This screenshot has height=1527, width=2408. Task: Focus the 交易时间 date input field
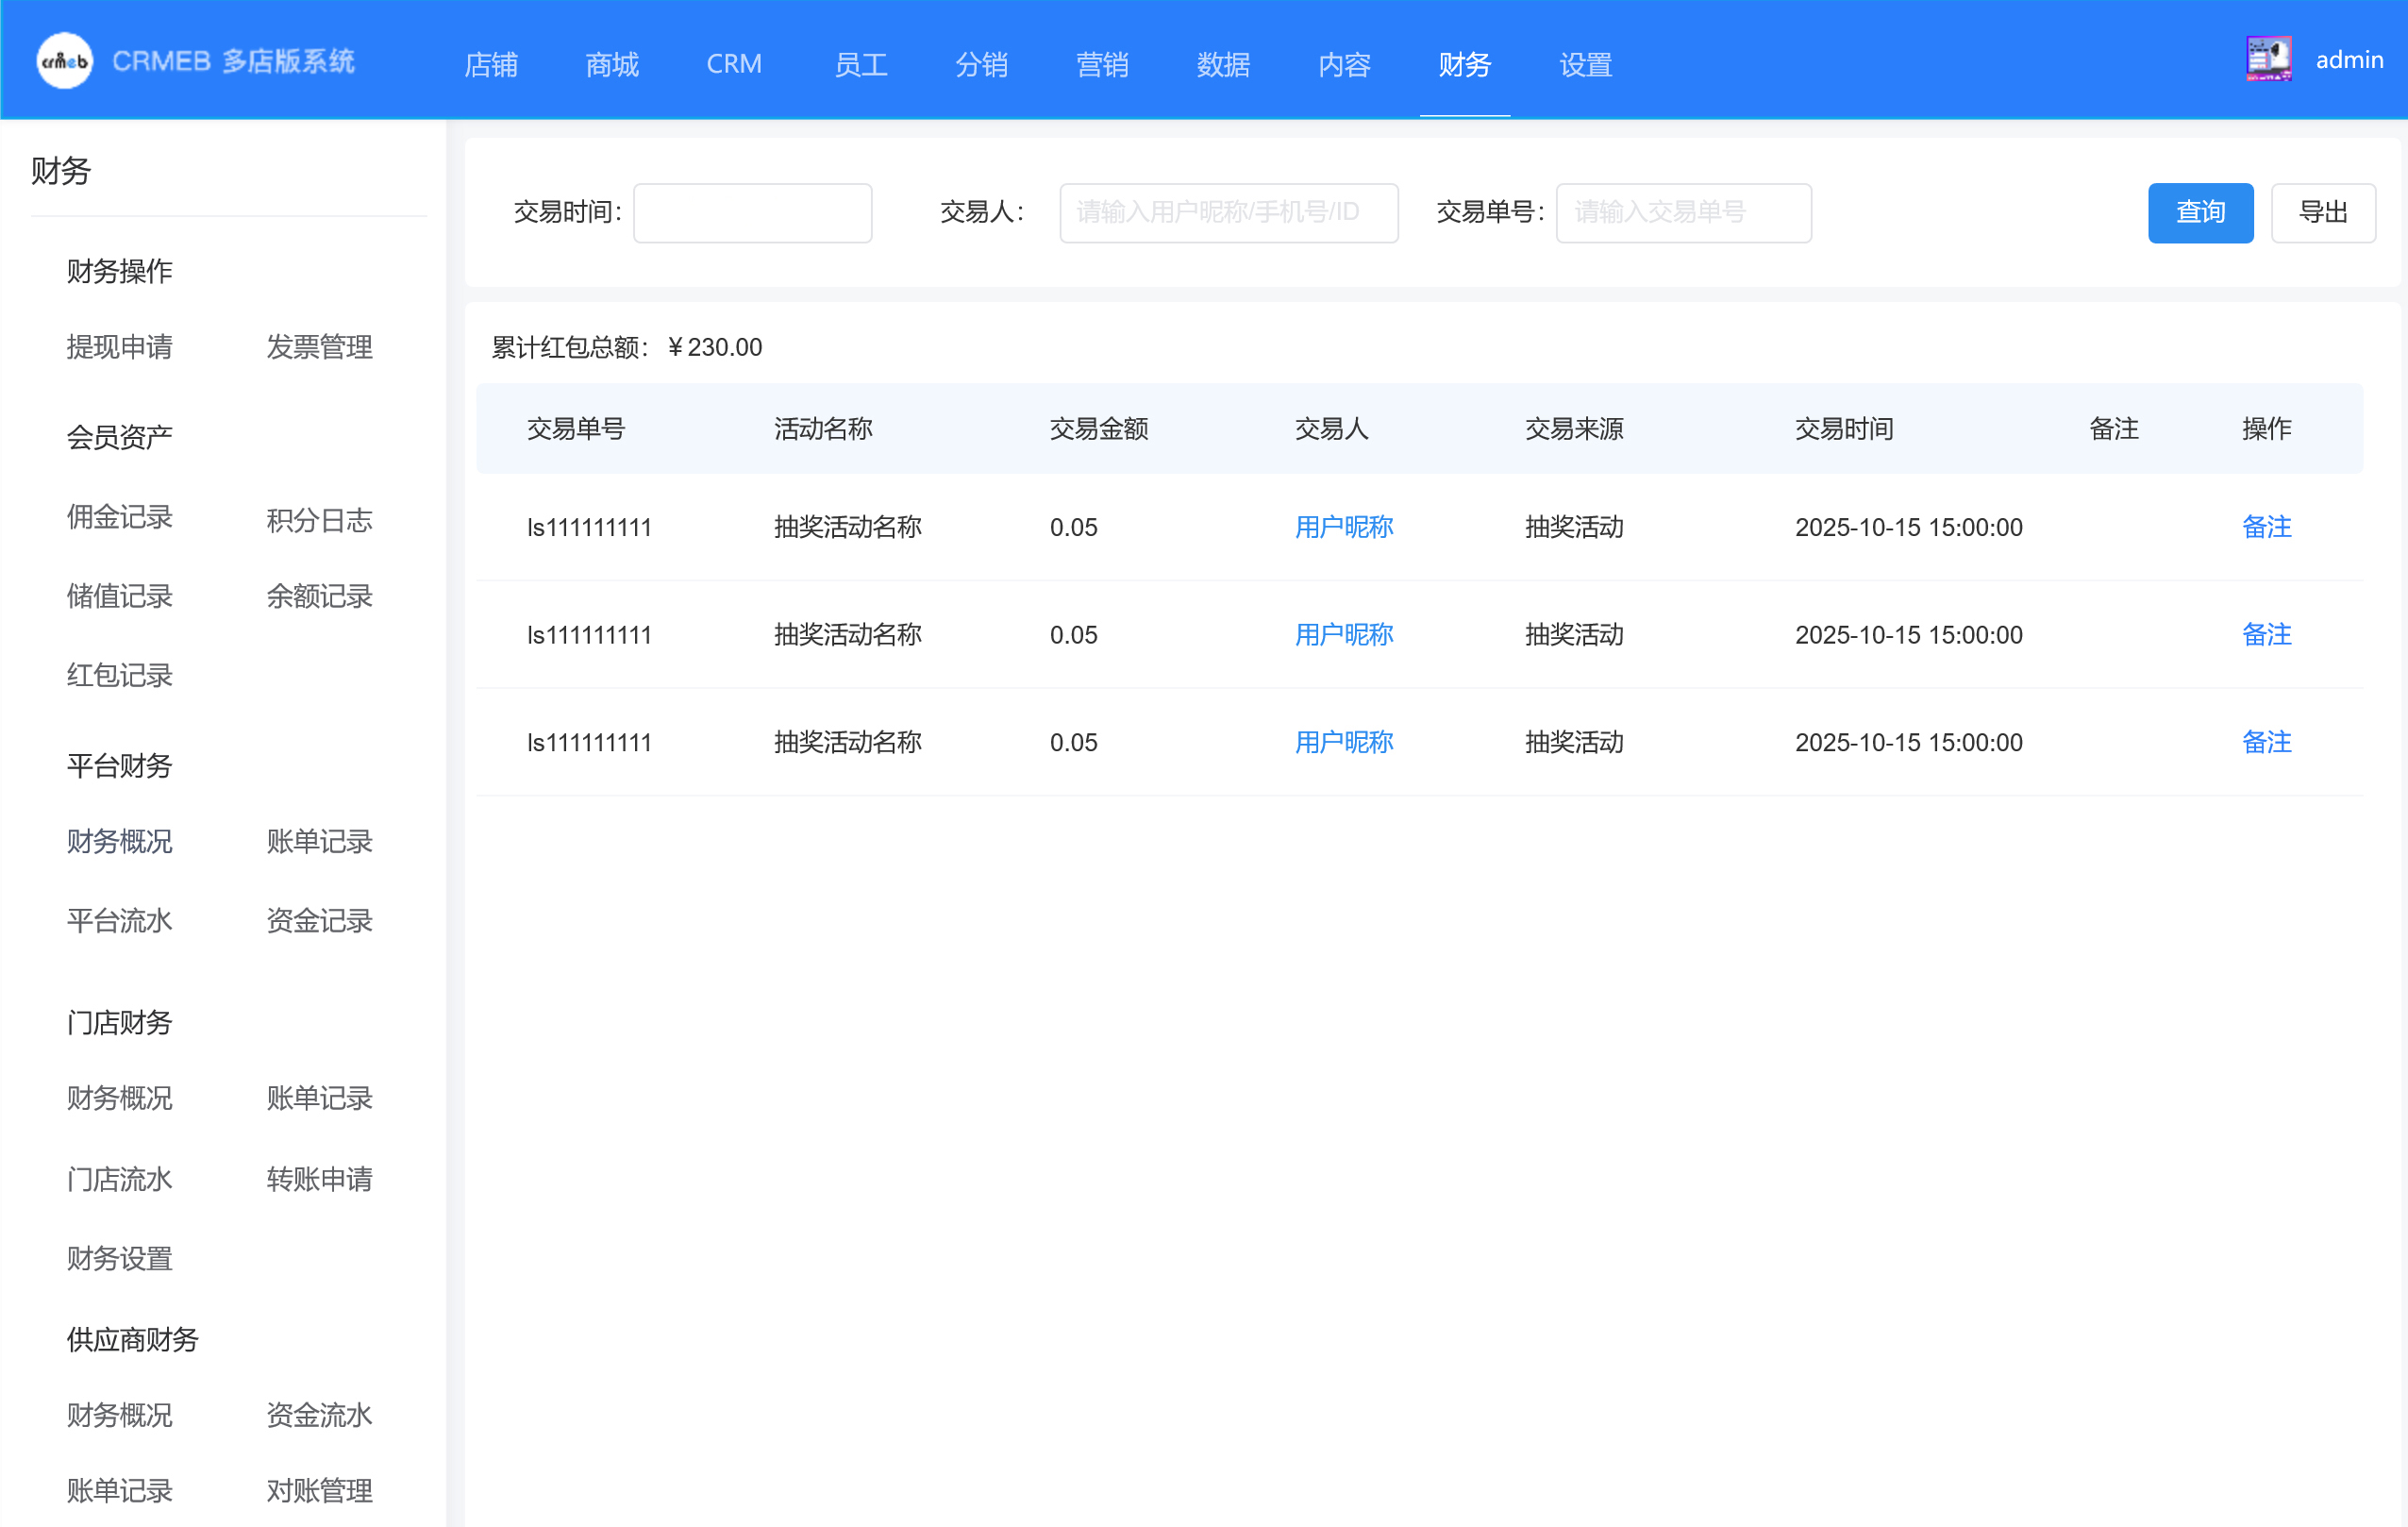tap(752, 212)
